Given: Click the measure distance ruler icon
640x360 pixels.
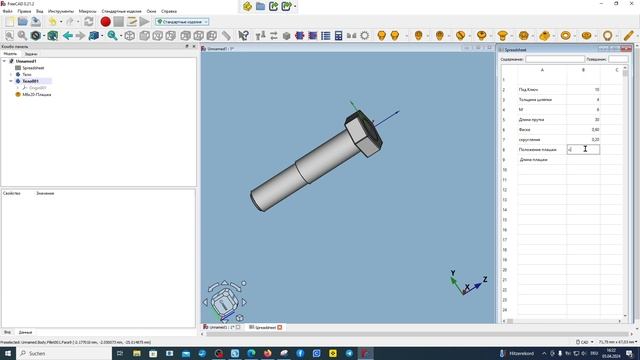Looking at the screenshot, I should (x=226, y=36).
